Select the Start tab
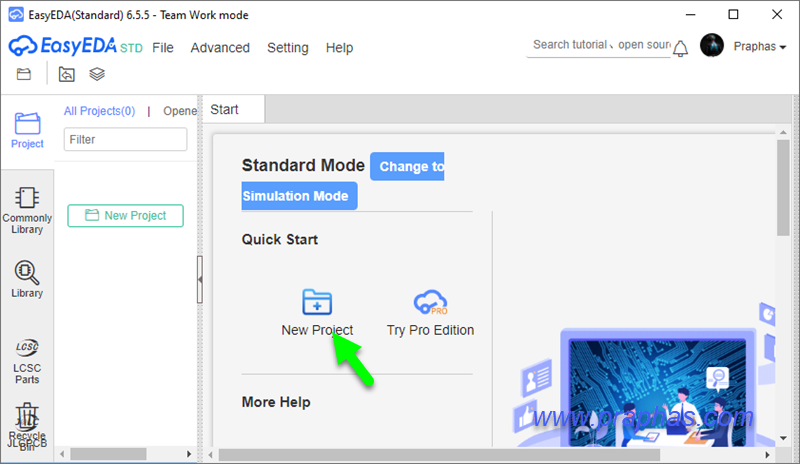The width and height of the screenshot is (800, 464). tap(234, 109)
